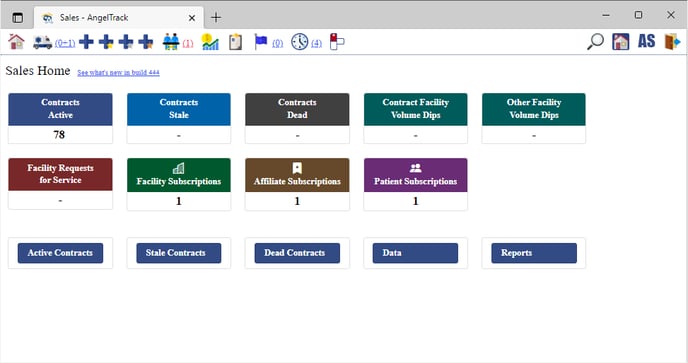Open the blue flag icon
688x363 pixels.
click(261, 42)
